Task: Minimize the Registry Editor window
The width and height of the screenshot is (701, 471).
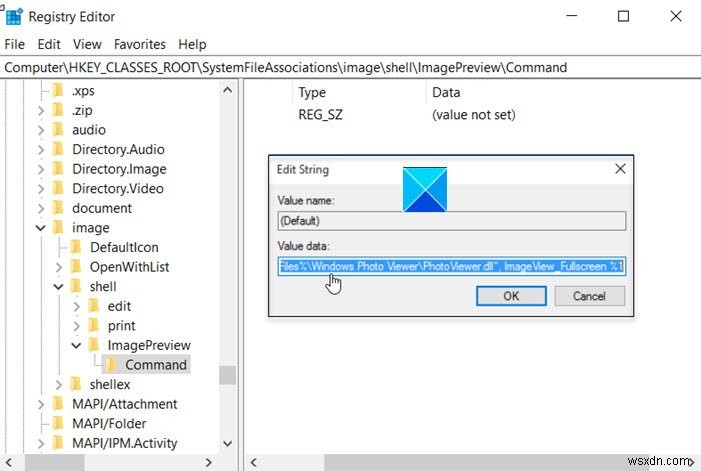Action: click(572, 16)
